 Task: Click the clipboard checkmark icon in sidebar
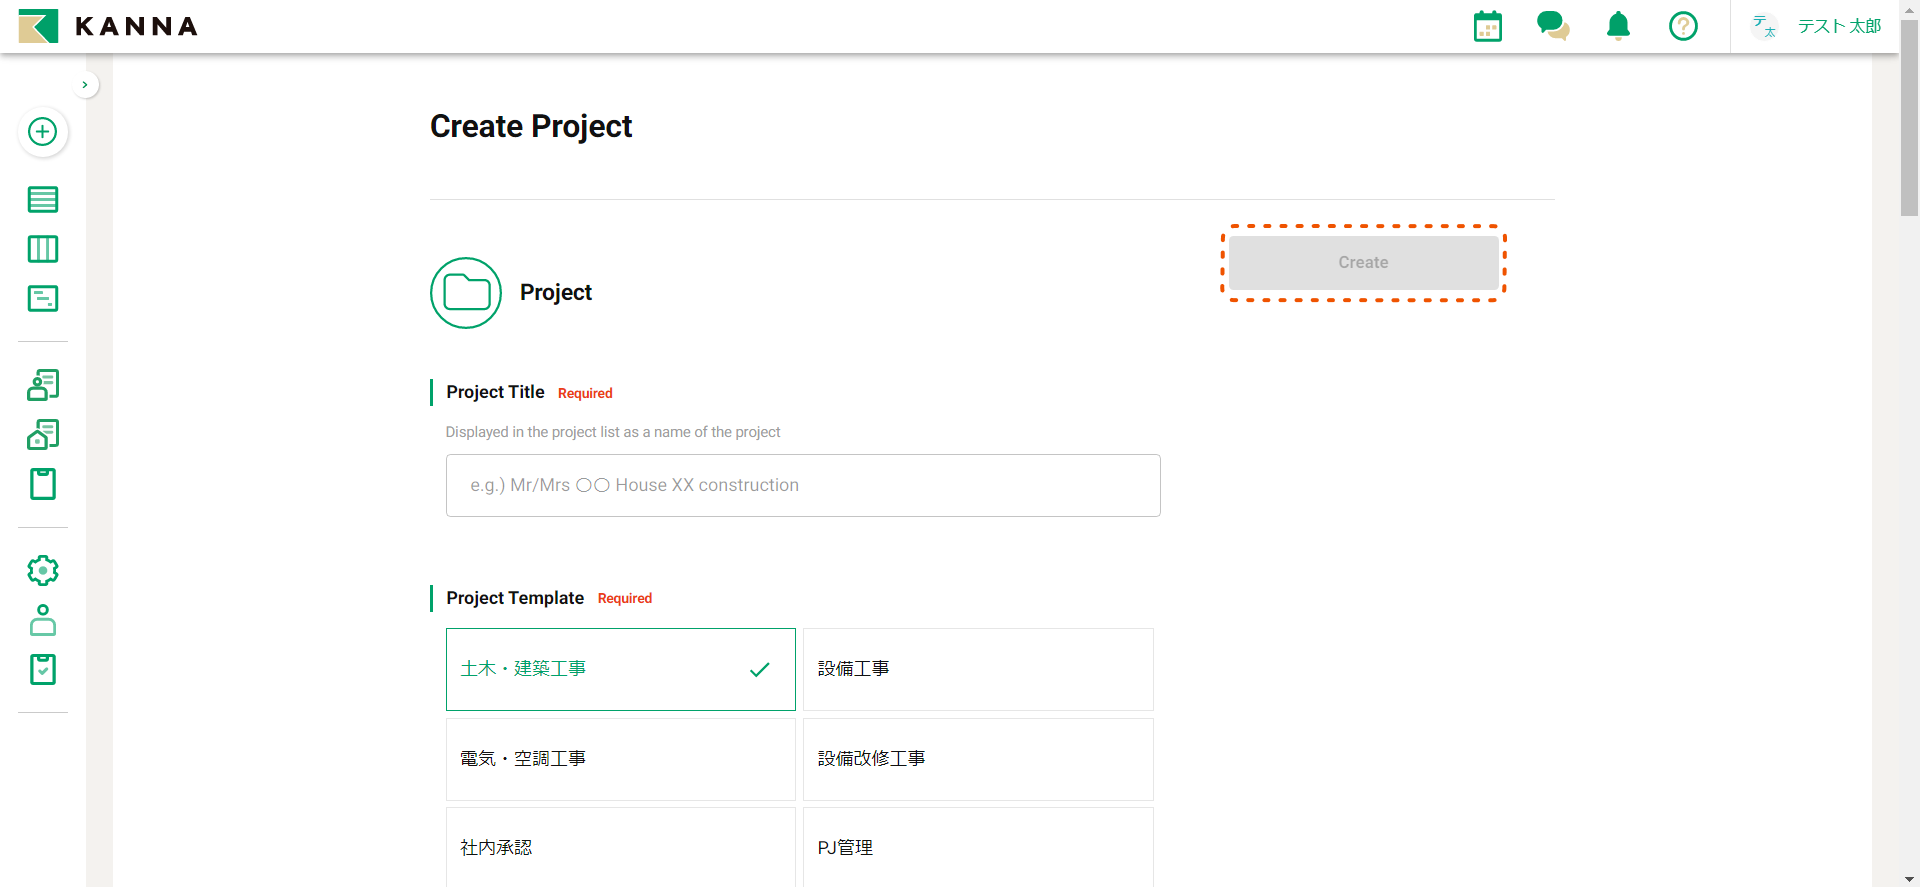pyautogui.click(x=42, y=669)
